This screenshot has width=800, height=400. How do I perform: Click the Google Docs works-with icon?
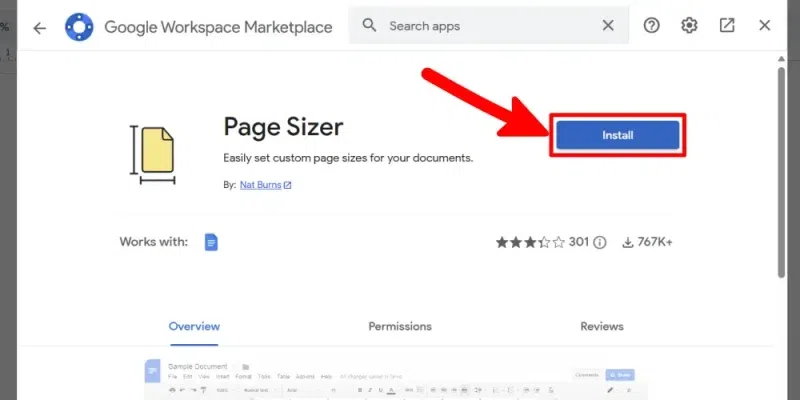coord(211,242)
